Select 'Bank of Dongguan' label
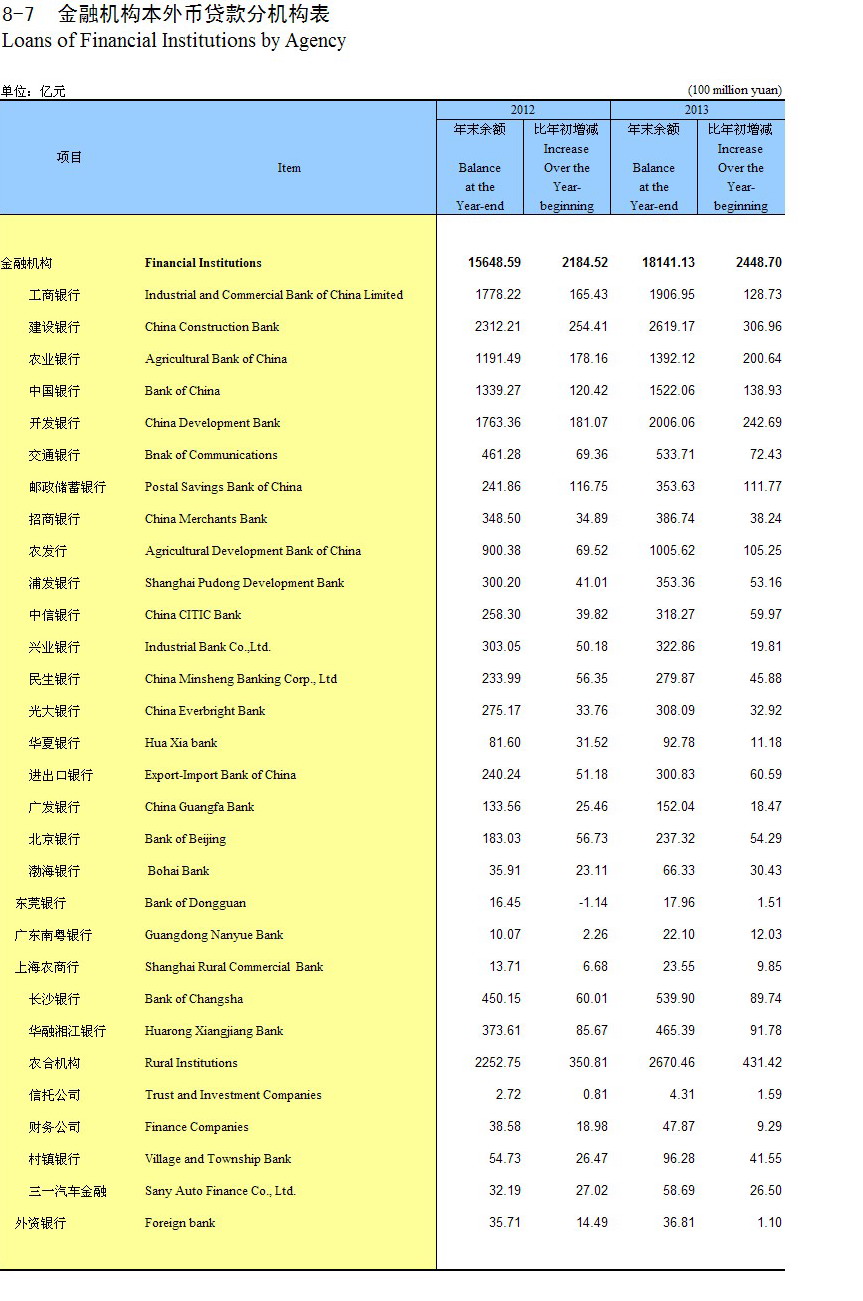Viewport: 863px width, 1301px height. pyautogui.click(x=195, y=903)
